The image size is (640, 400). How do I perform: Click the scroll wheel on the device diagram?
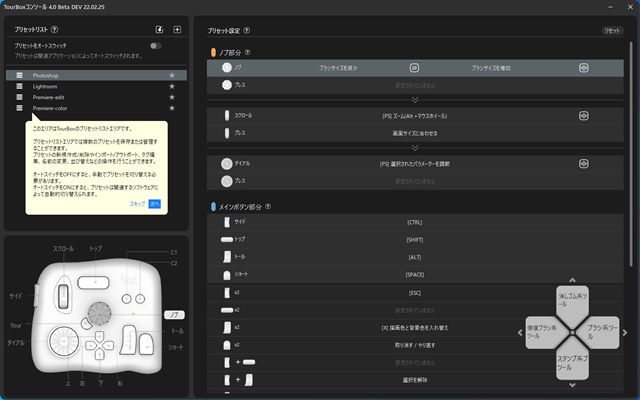(x=63, y=294)
